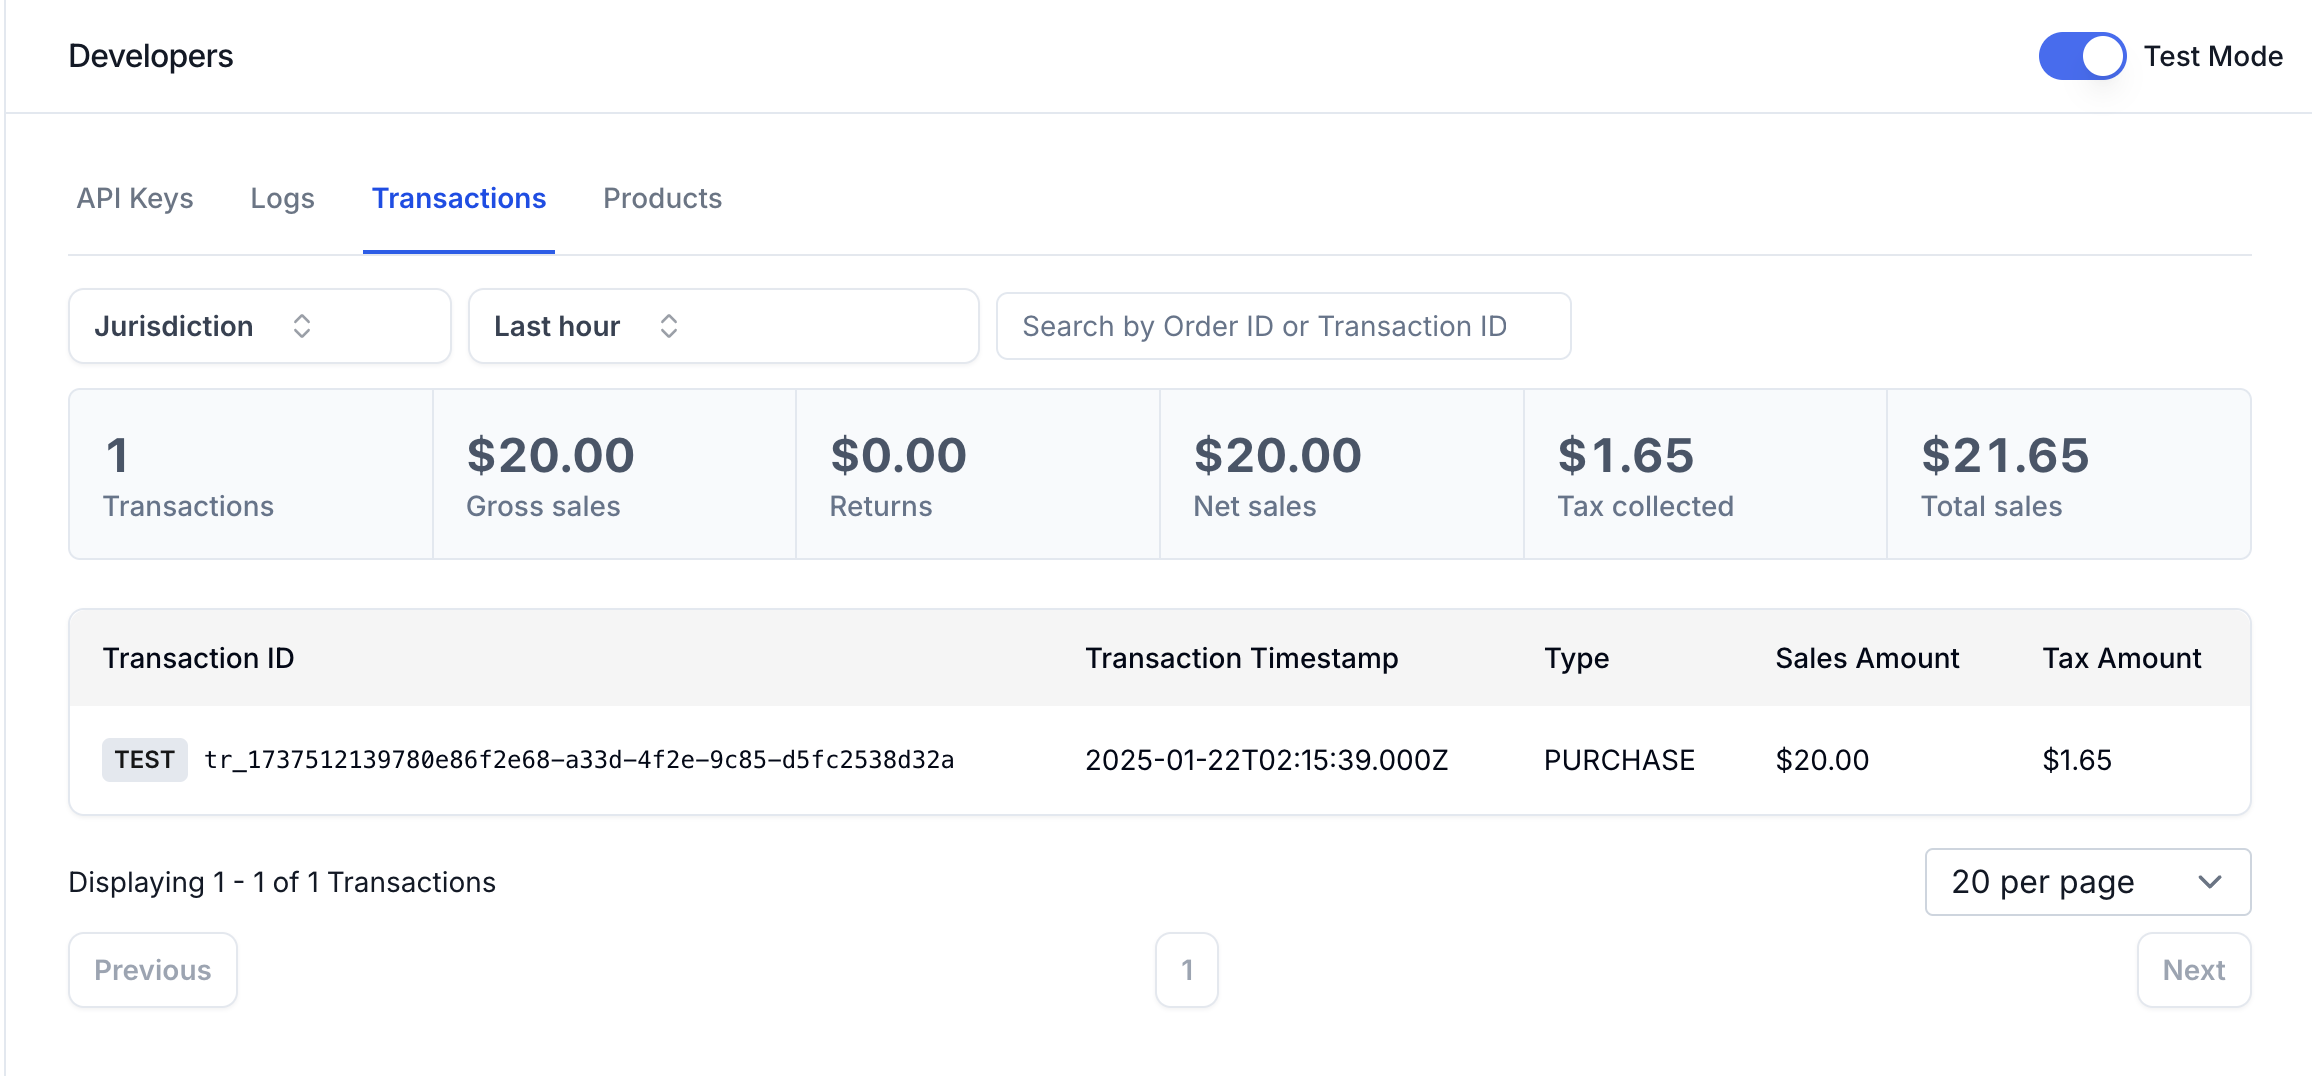Image resolution: width=2312 pixels, height=1076 pixels.
Task: Click the Gross sales summary card
Action: click(614, 474)
